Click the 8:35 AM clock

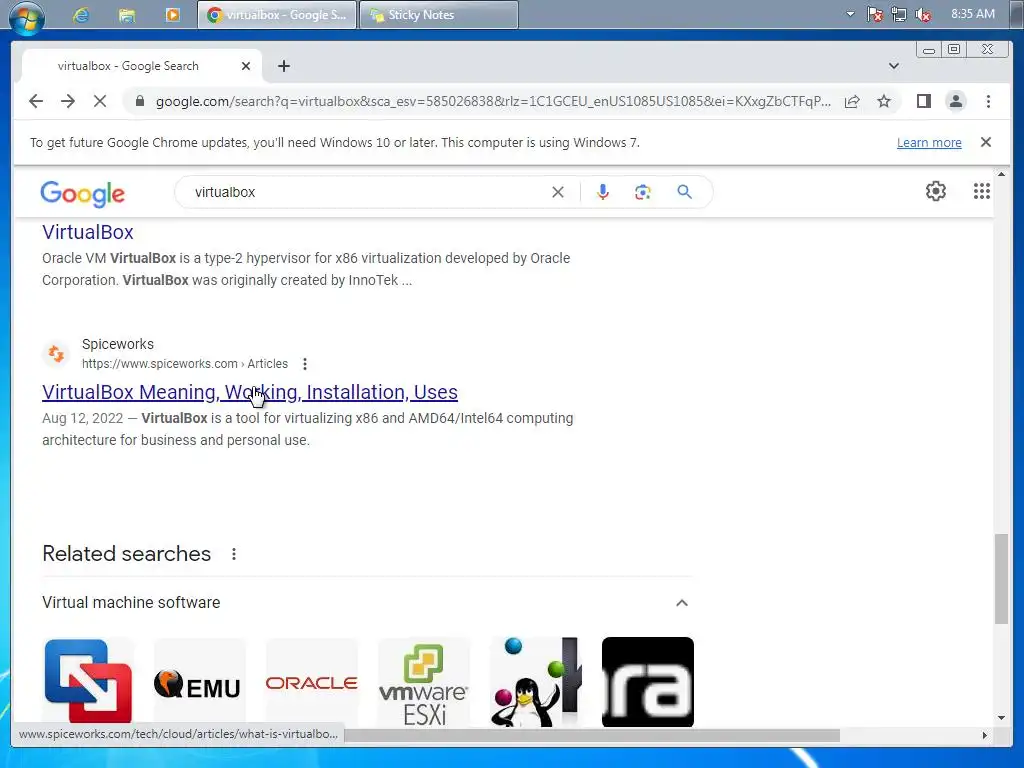click(x=972, y=14)
